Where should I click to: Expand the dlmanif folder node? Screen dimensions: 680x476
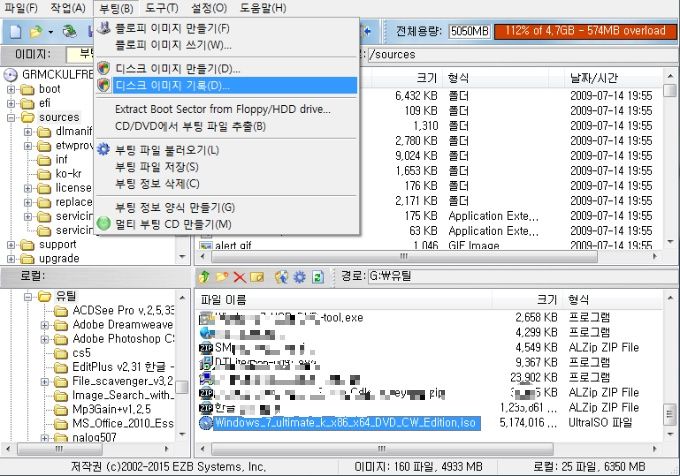(28, 132)
